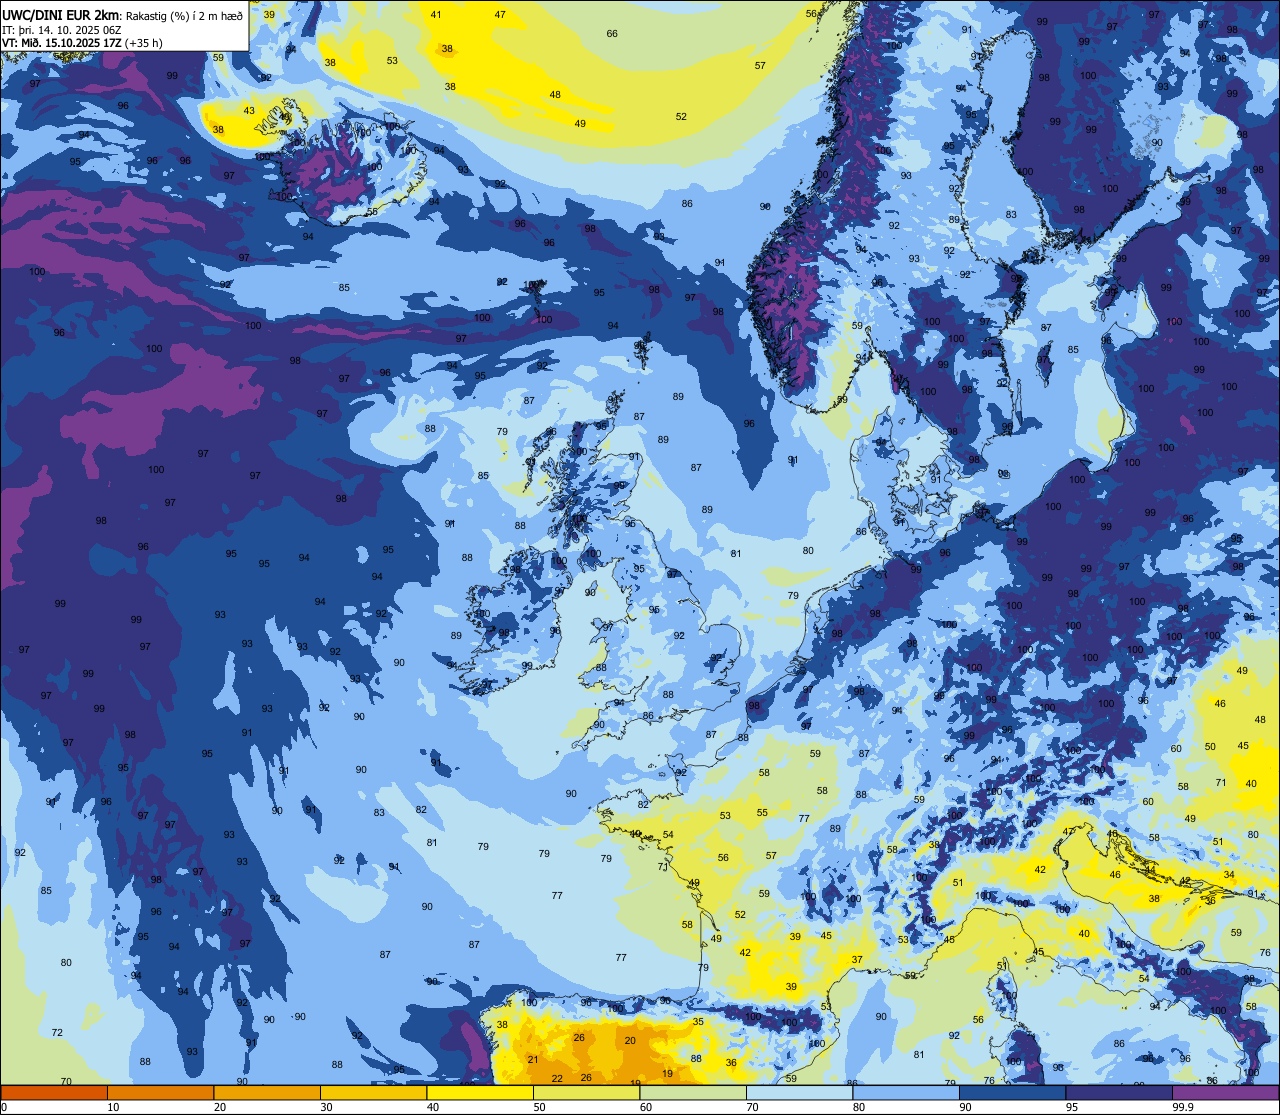Click the map value '22' in Spain
The width and height of the screenshot is (1280, 1115).
557,1078
